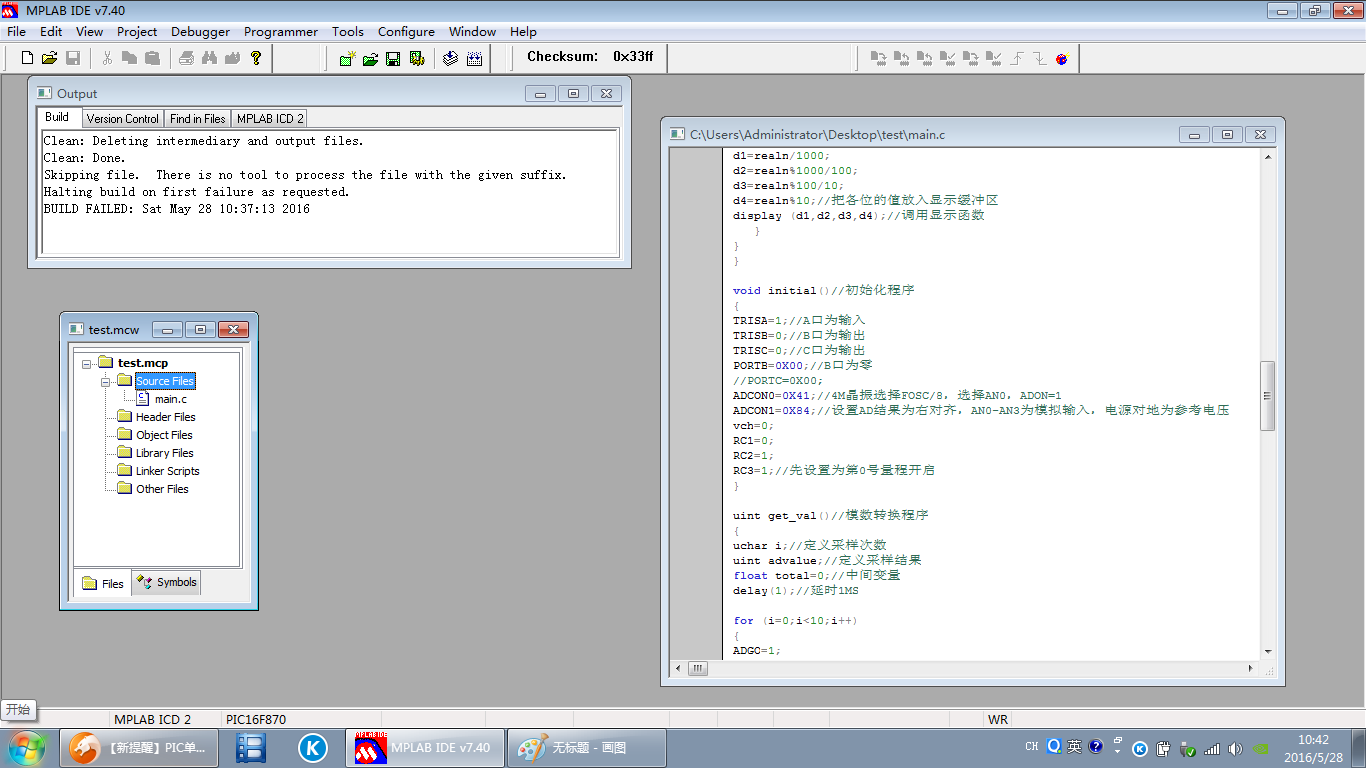Select the Library Files folder

[x=165, y=453]
